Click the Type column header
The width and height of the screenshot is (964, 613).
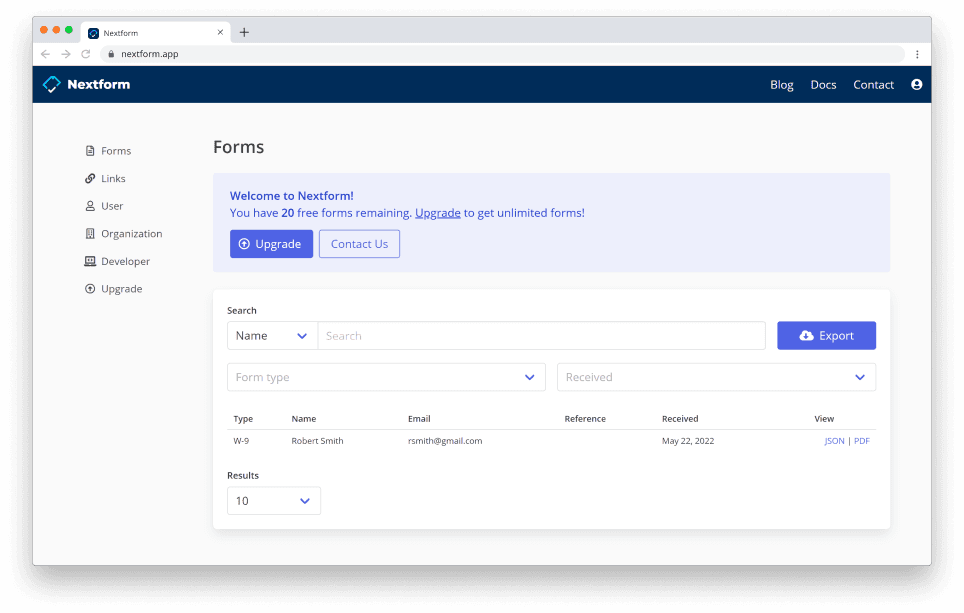pos(243,419)
